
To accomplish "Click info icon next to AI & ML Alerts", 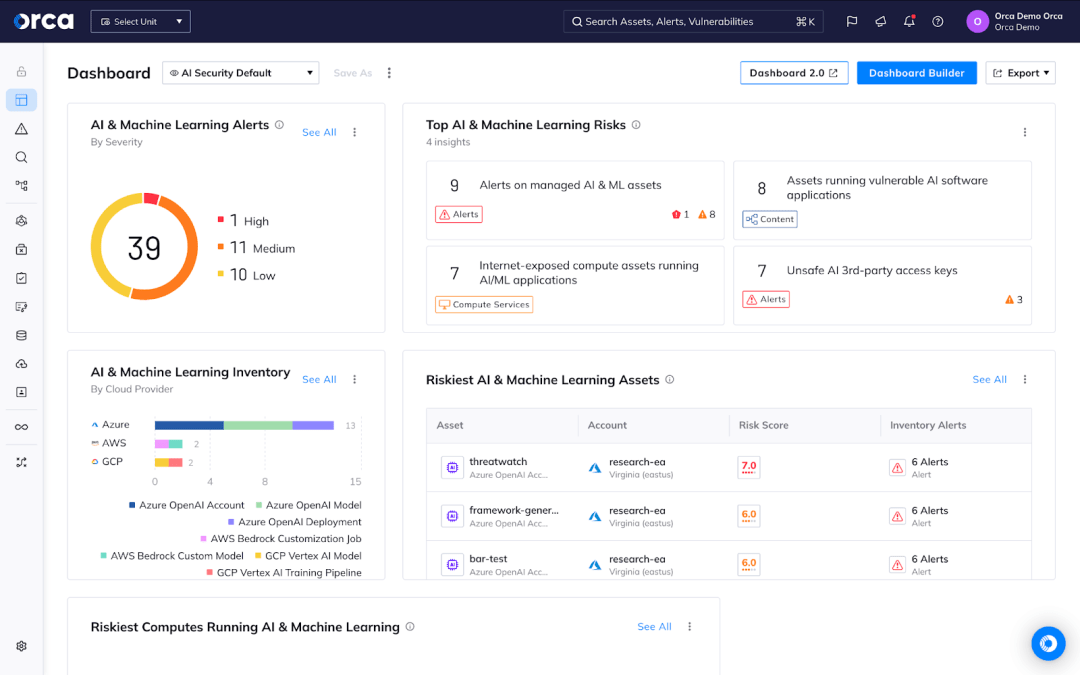I will coord(279,125).
